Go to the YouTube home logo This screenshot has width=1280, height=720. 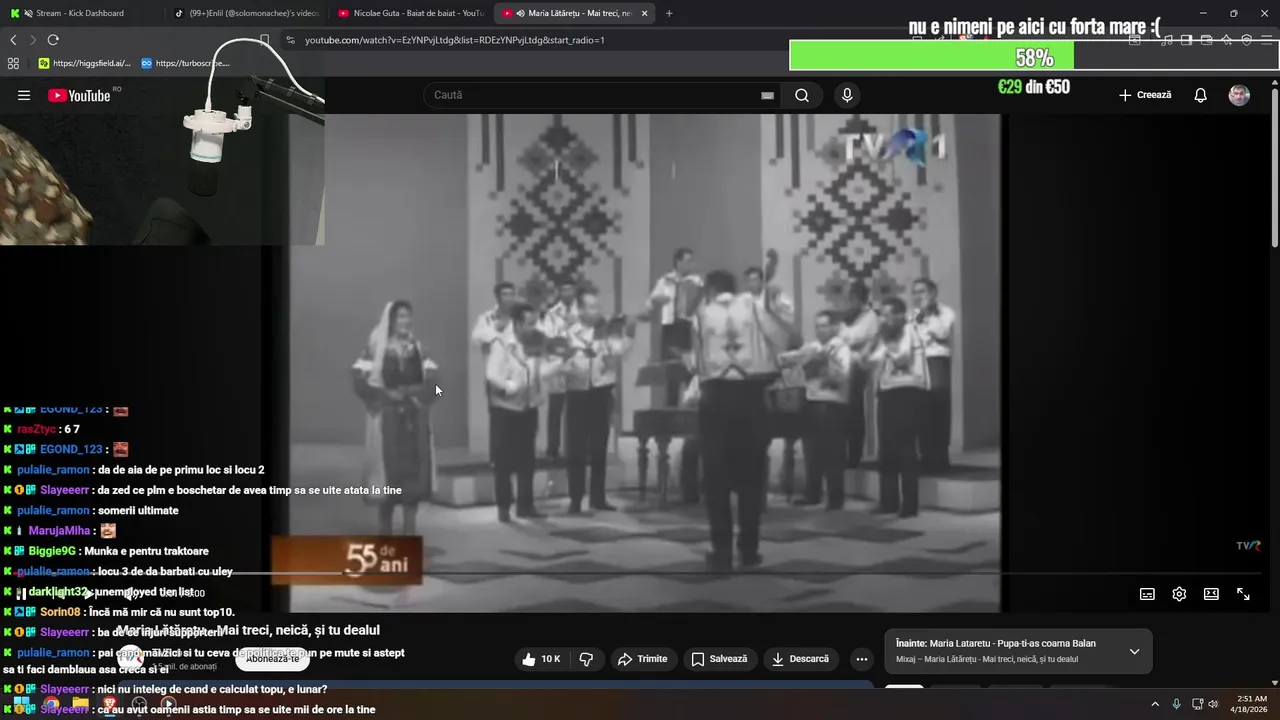coord(79,95)
